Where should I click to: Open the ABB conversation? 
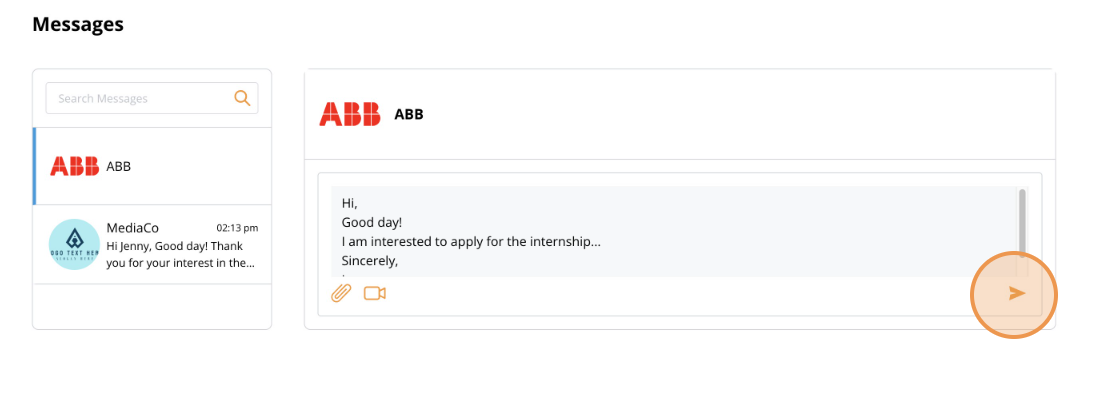pyautogui.click(x=152, y=166)
